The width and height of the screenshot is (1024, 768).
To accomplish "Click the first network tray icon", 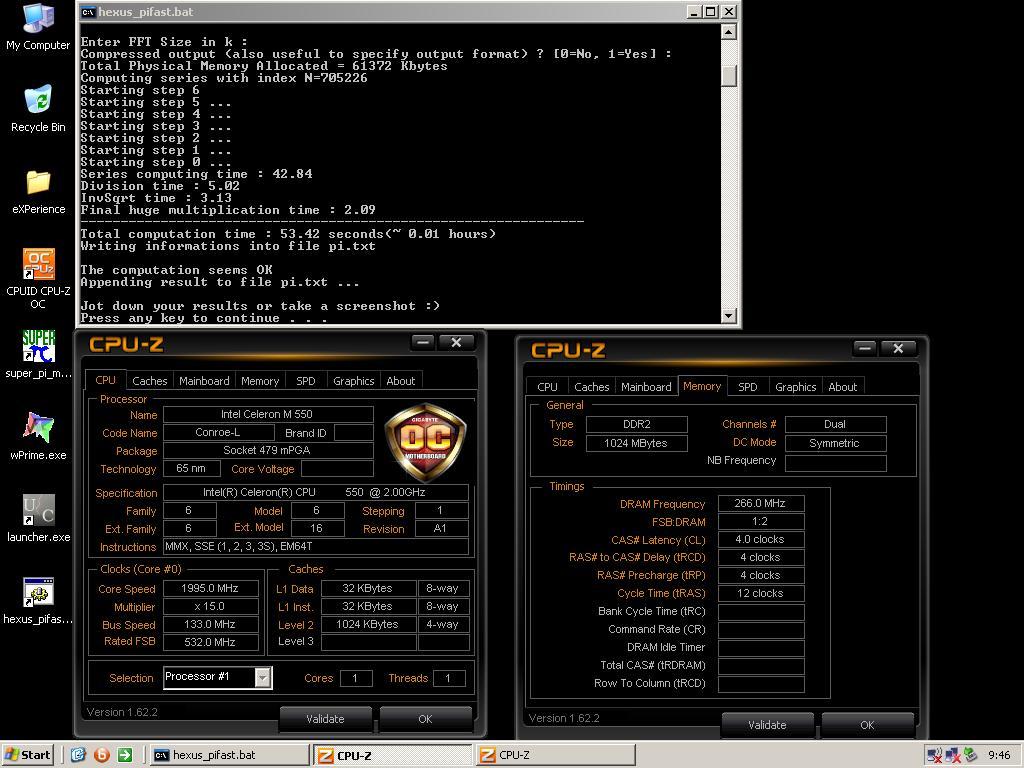I will [935, 756].
